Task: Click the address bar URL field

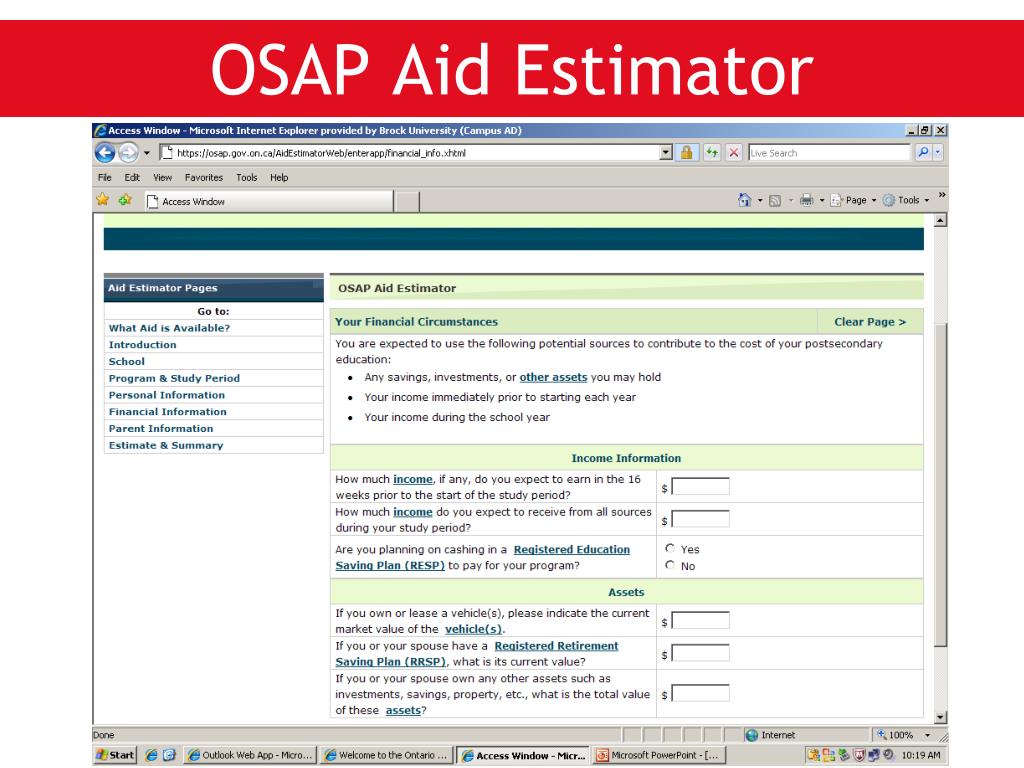Action: click(x=409, y=153)
